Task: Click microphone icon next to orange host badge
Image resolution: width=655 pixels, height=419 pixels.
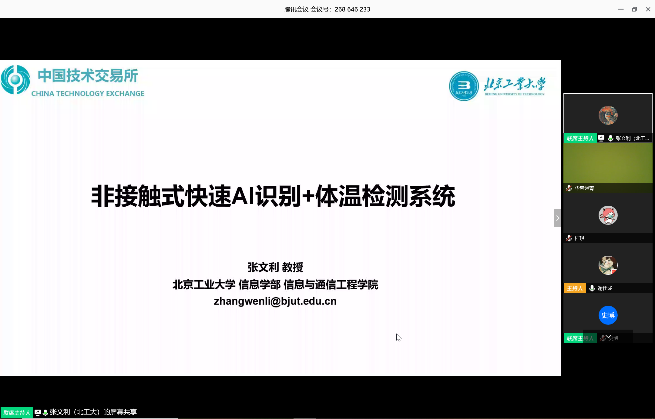Action: pyautogui.click(x=592, y=288)
